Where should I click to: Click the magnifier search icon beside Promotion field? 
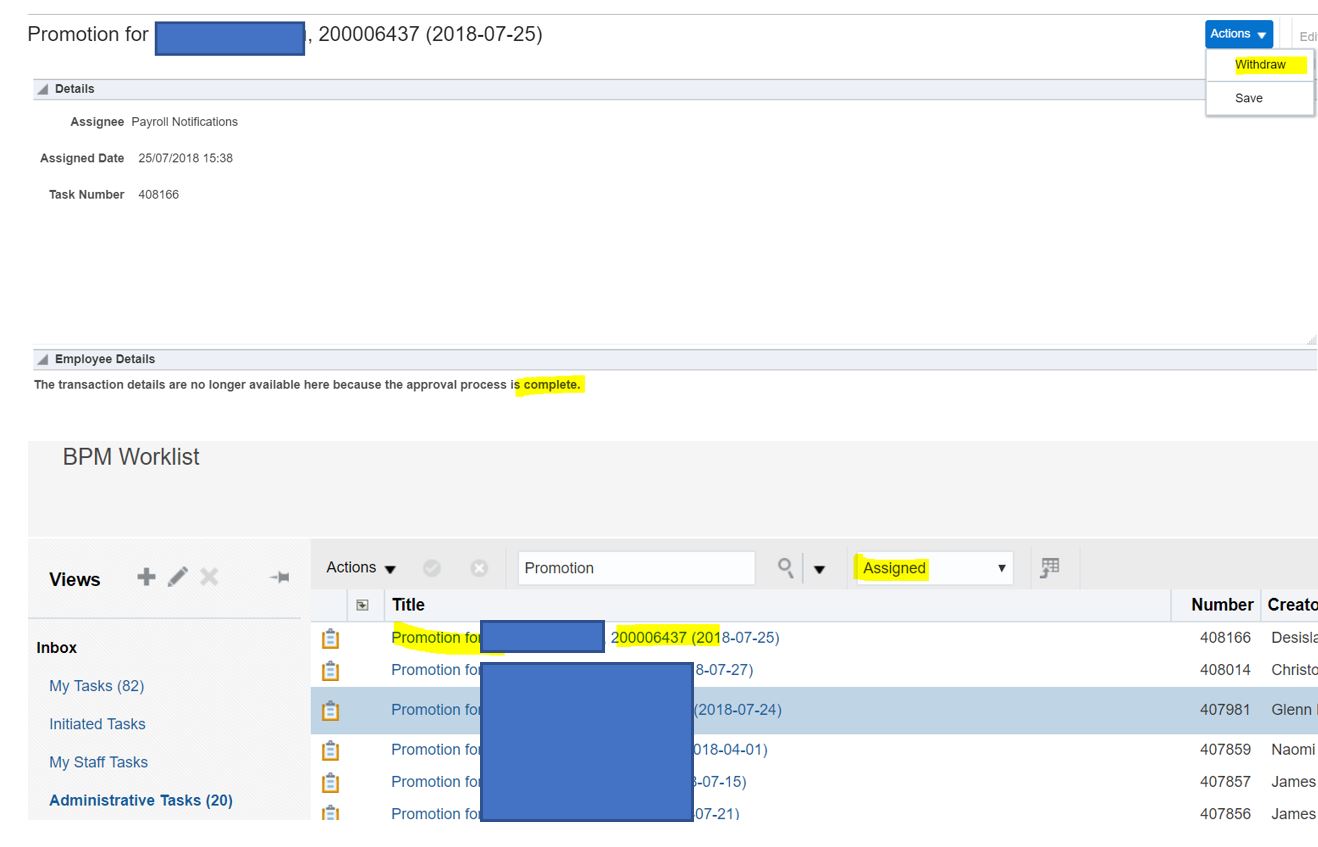[786, 568]
